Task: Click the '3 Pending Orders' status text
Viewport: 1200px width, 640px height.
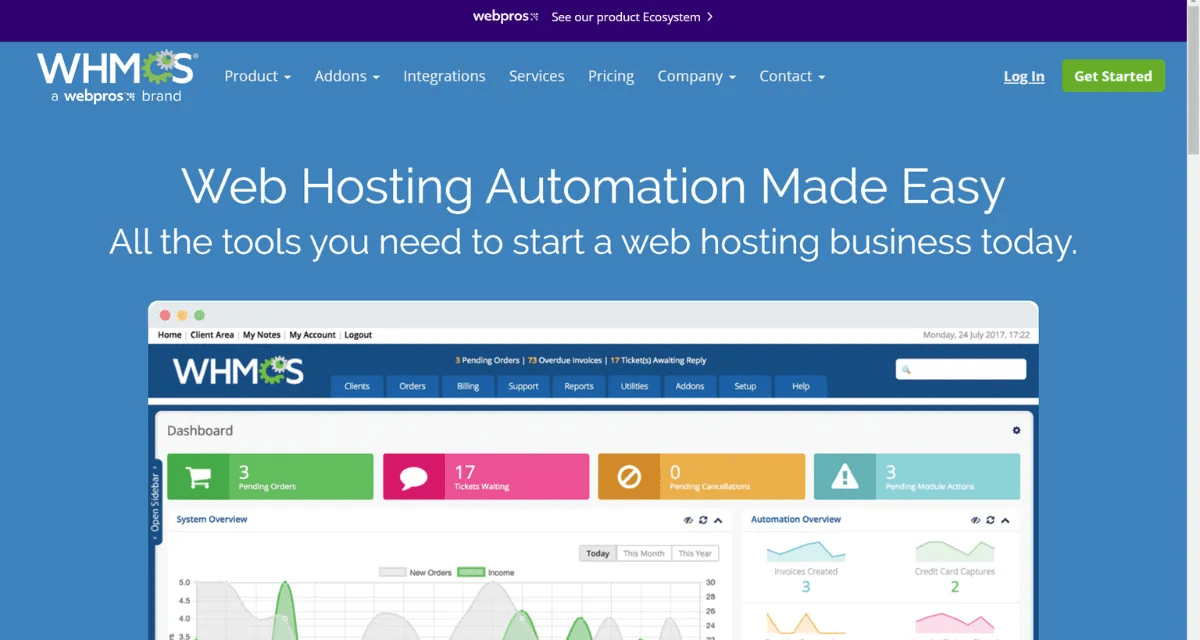Action: [487, 360]
